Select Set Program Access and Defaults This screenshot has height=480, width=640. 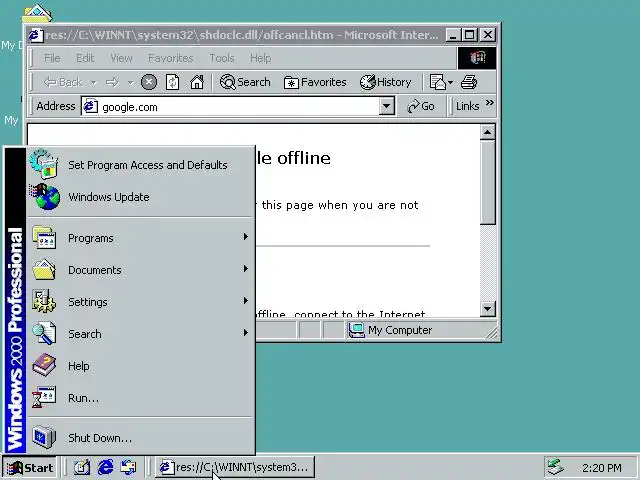coord(140,165)
